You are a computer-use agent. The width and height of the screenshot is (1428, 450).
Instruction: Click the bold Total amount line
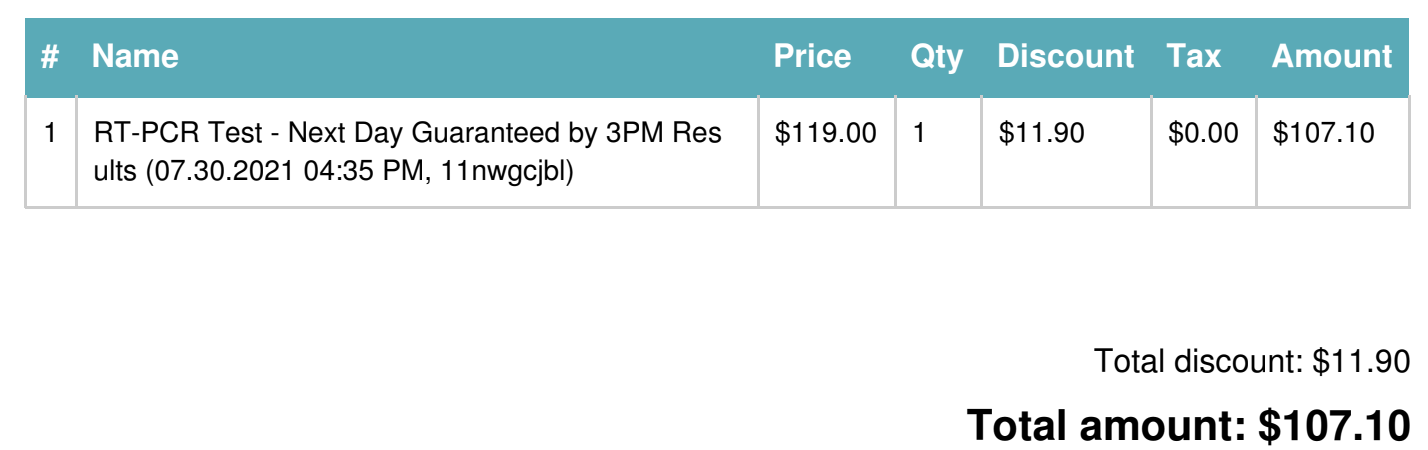[1189, 425]
